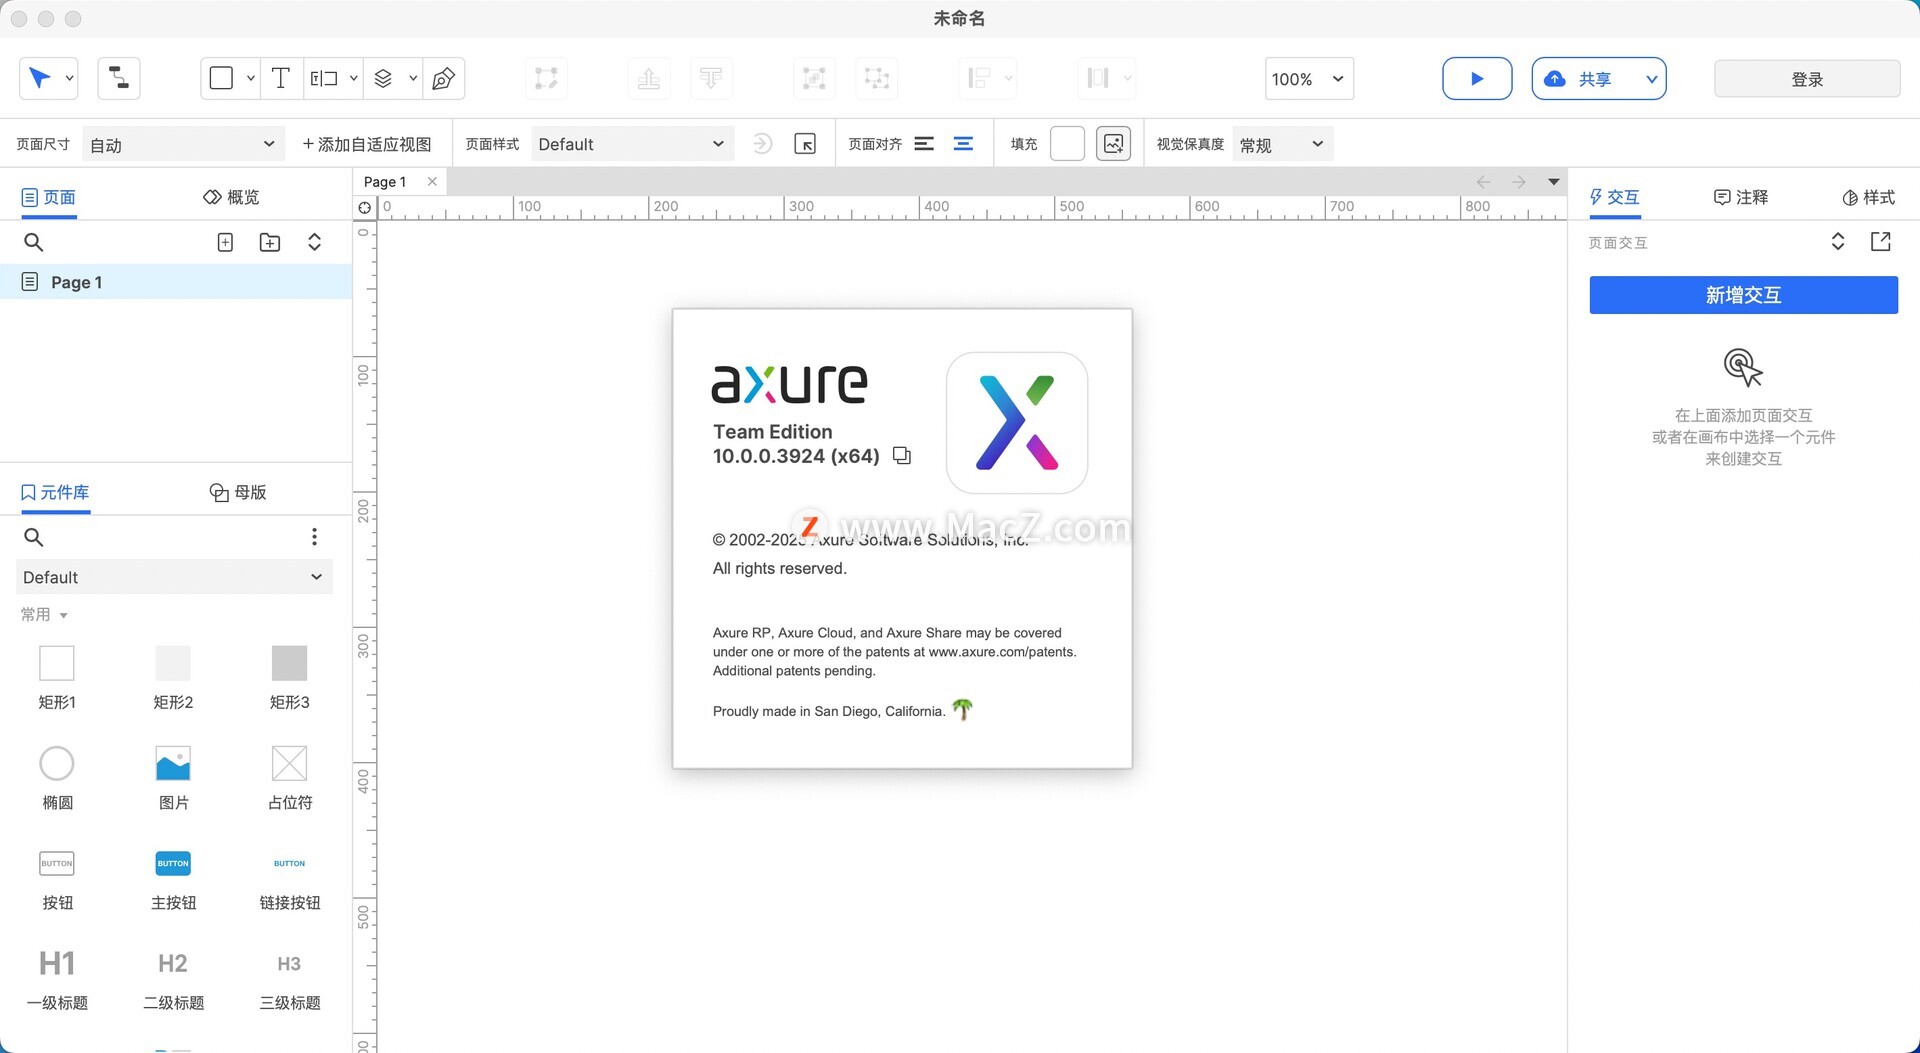Select the 矩形3 widget

point(290,677)
